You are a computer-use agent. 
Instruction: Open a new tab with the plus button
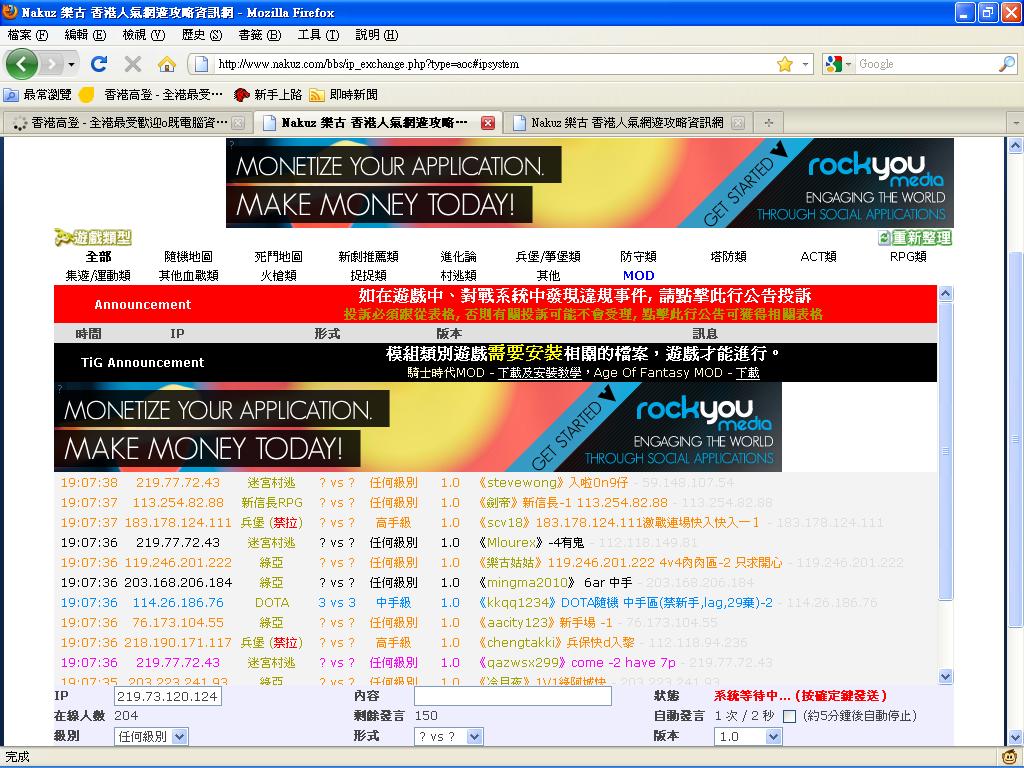point(768,123)
